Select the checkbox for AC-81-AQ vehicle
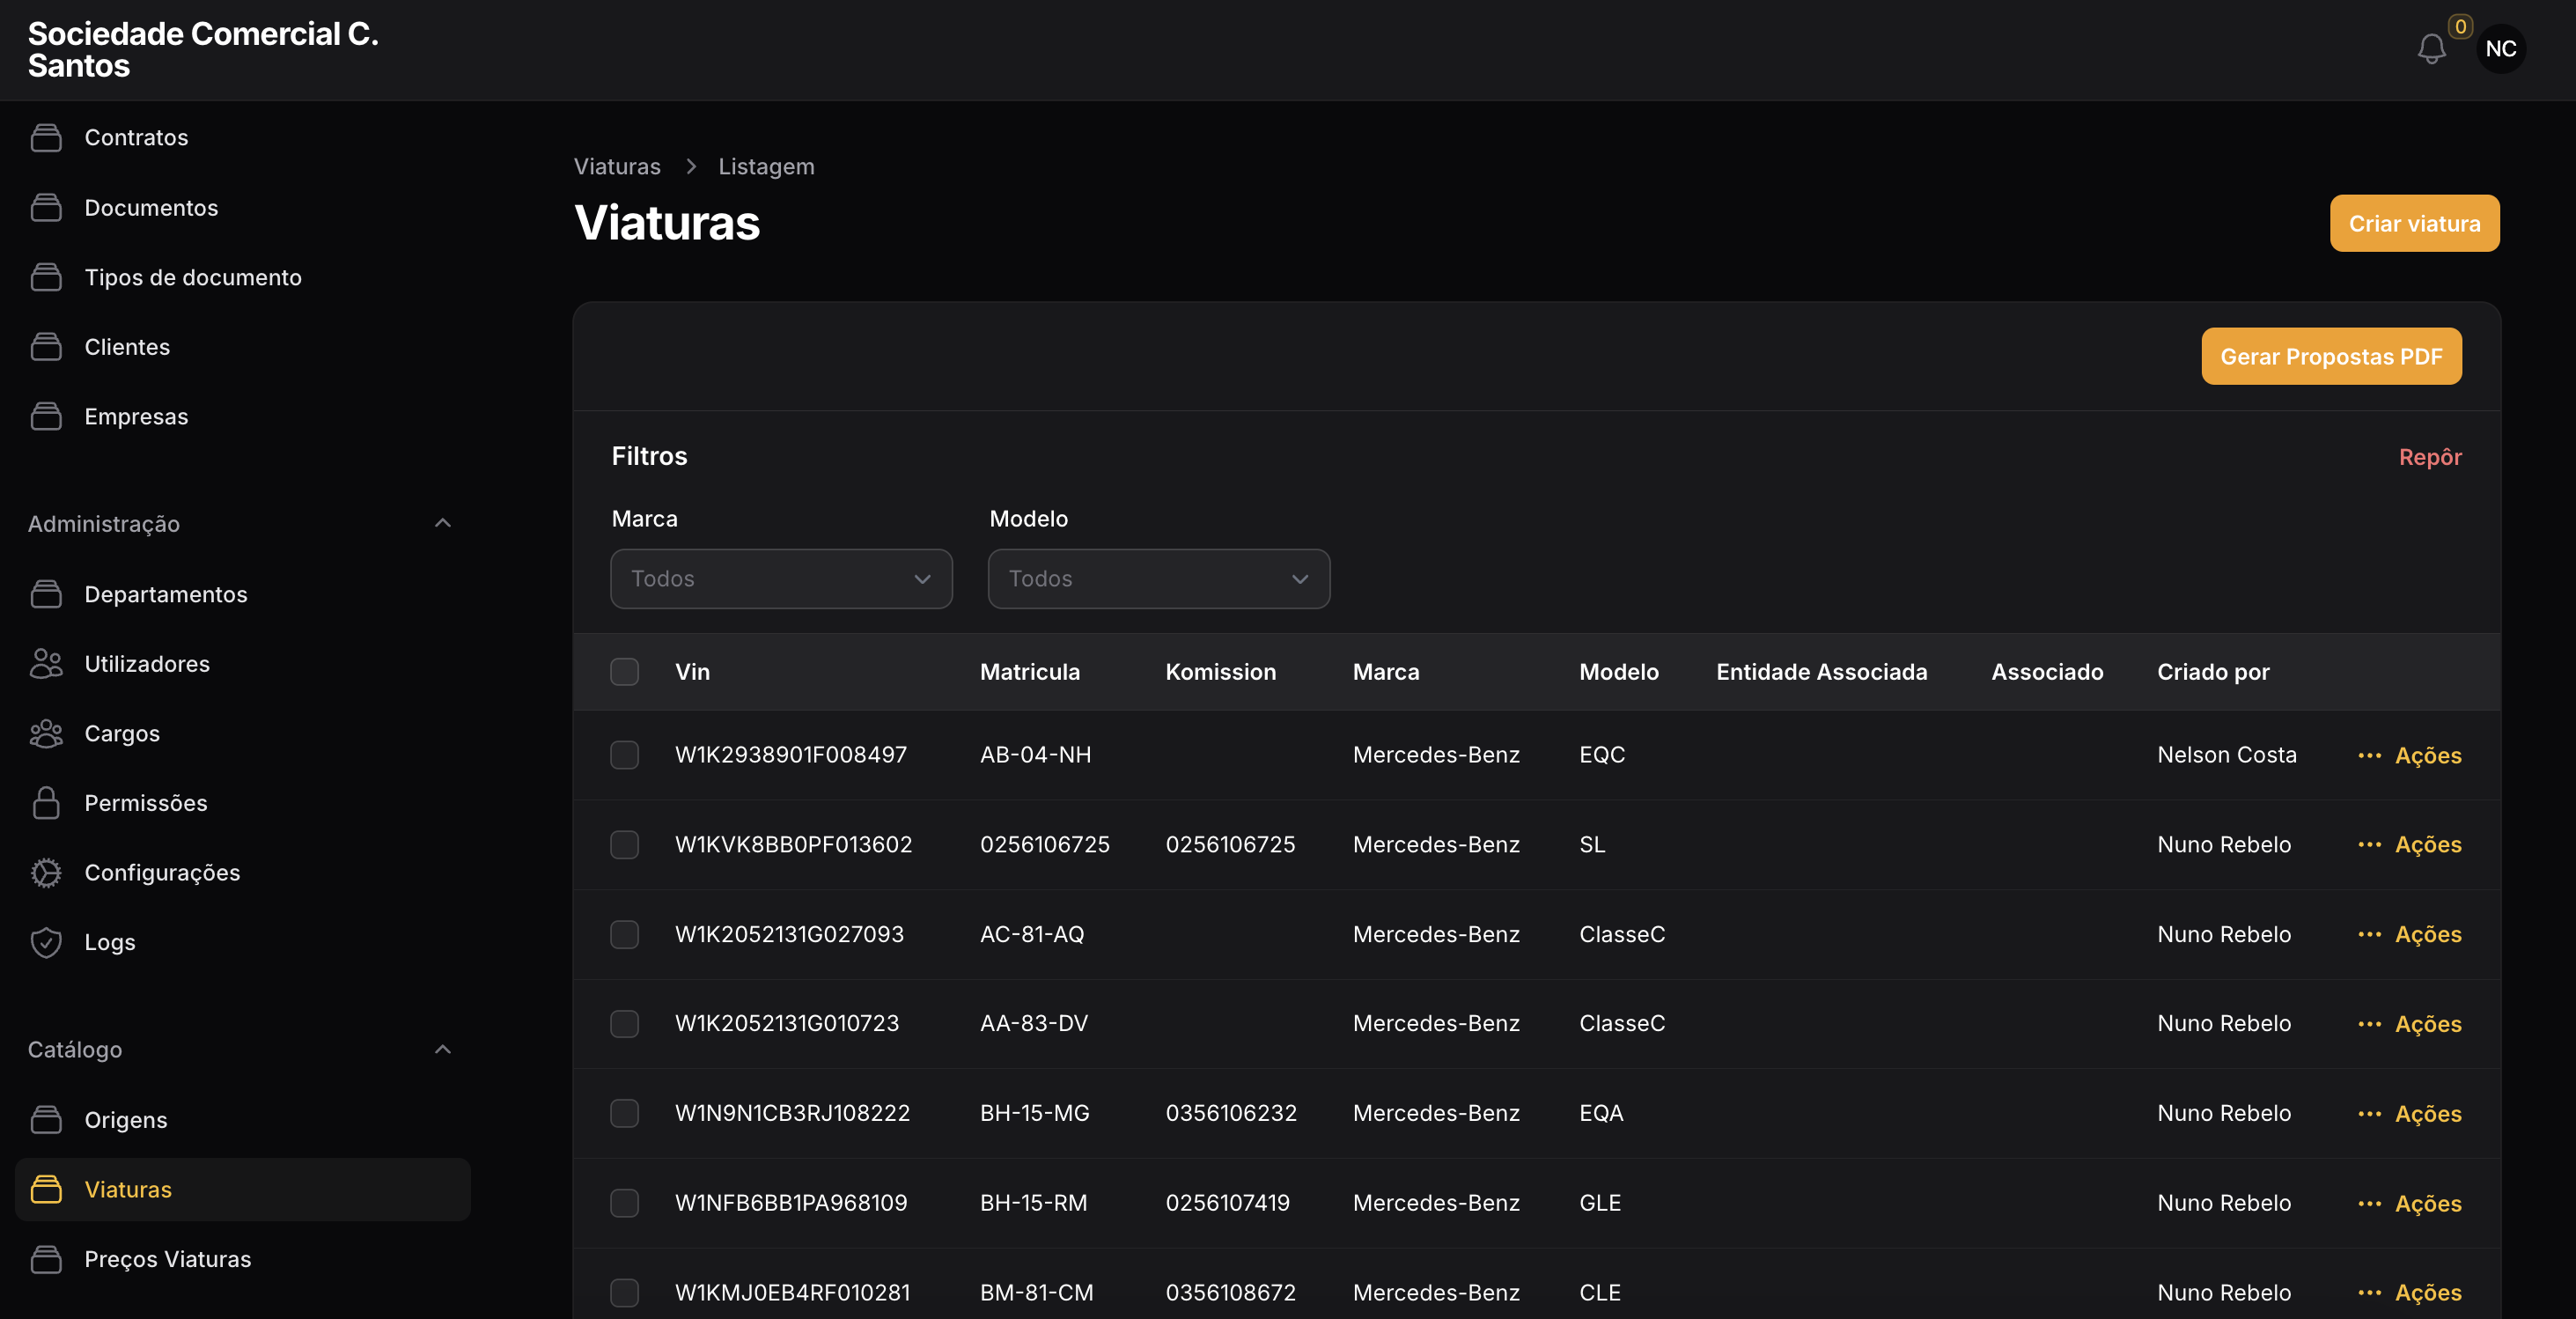 [625, 934]
